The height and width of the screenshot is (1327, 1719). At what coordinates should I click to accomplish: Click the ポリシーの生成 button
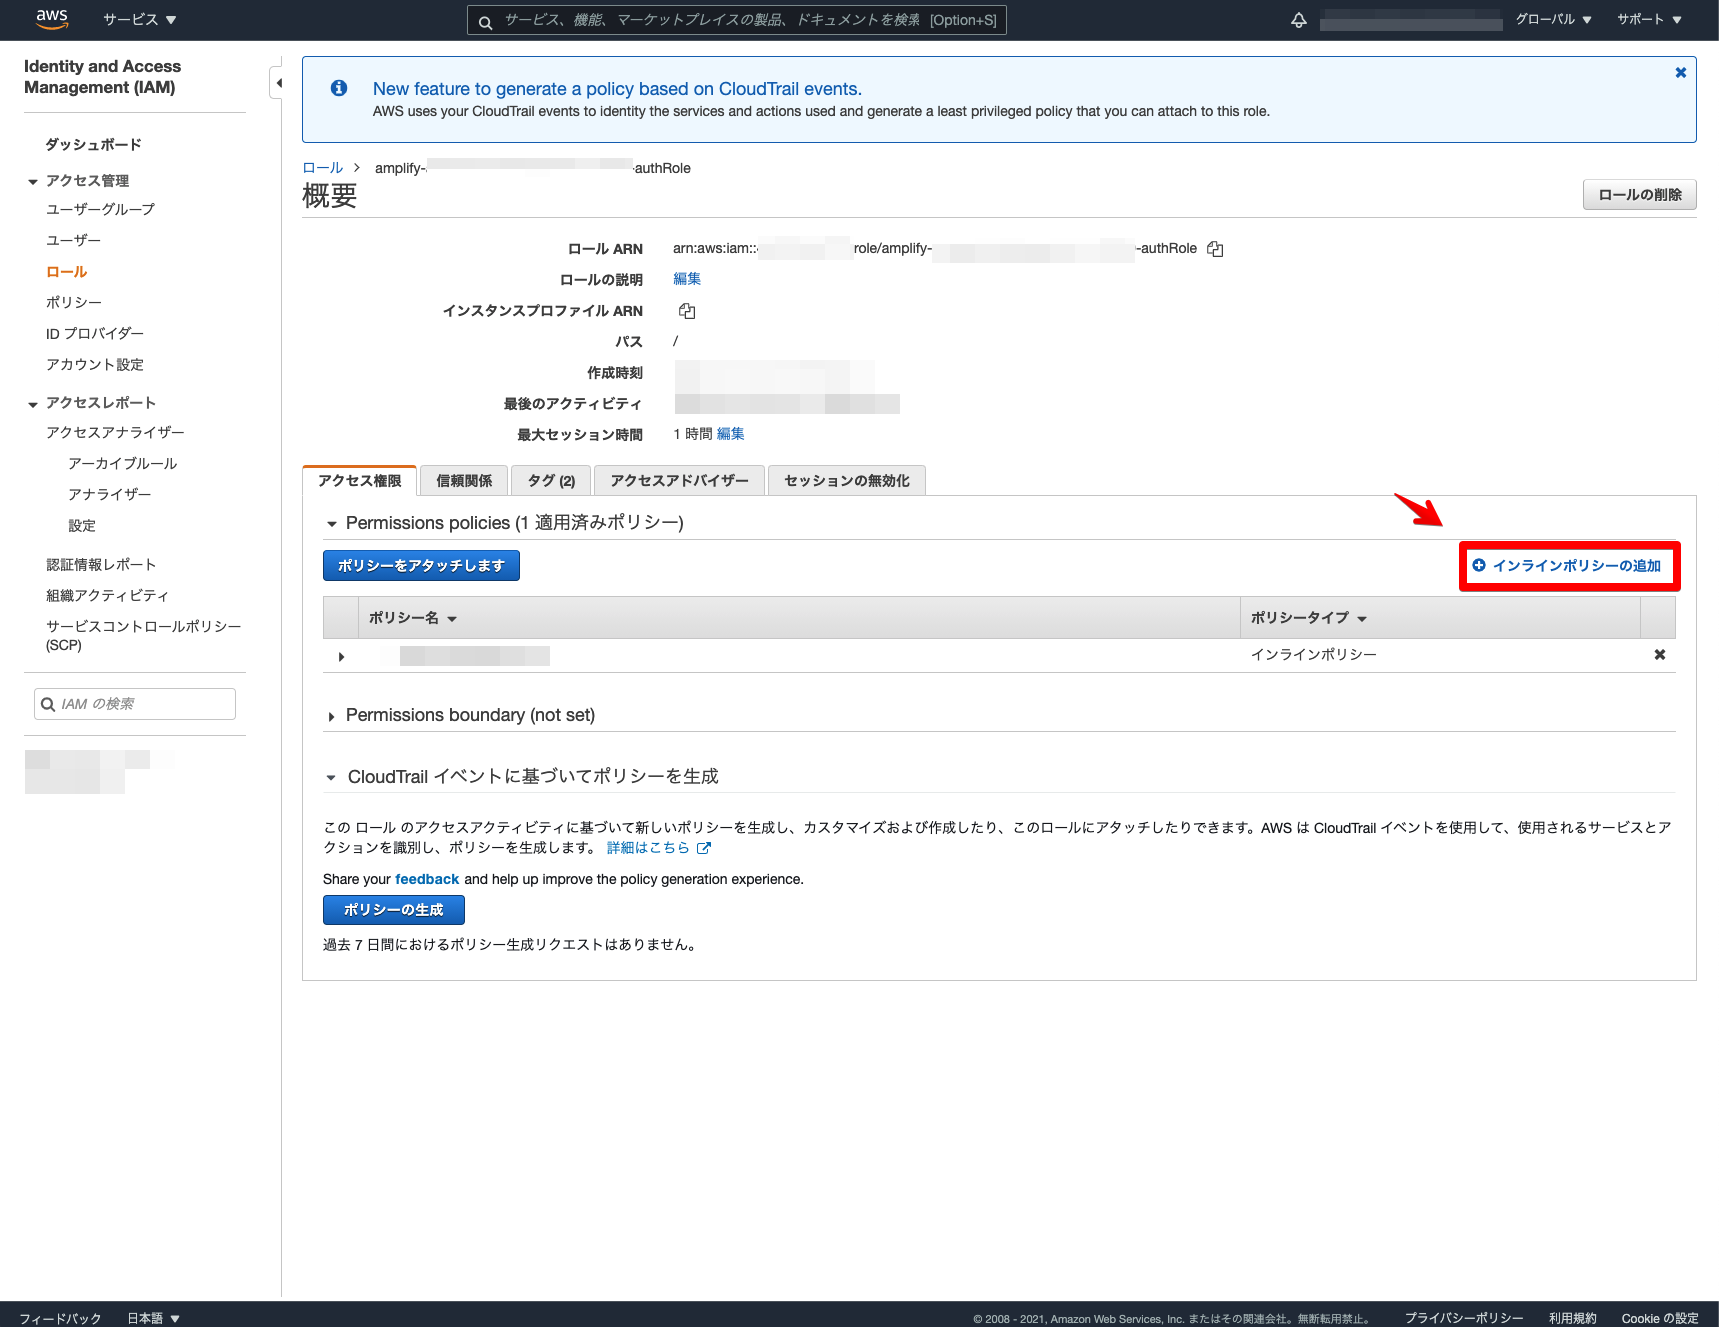[394, 910]
